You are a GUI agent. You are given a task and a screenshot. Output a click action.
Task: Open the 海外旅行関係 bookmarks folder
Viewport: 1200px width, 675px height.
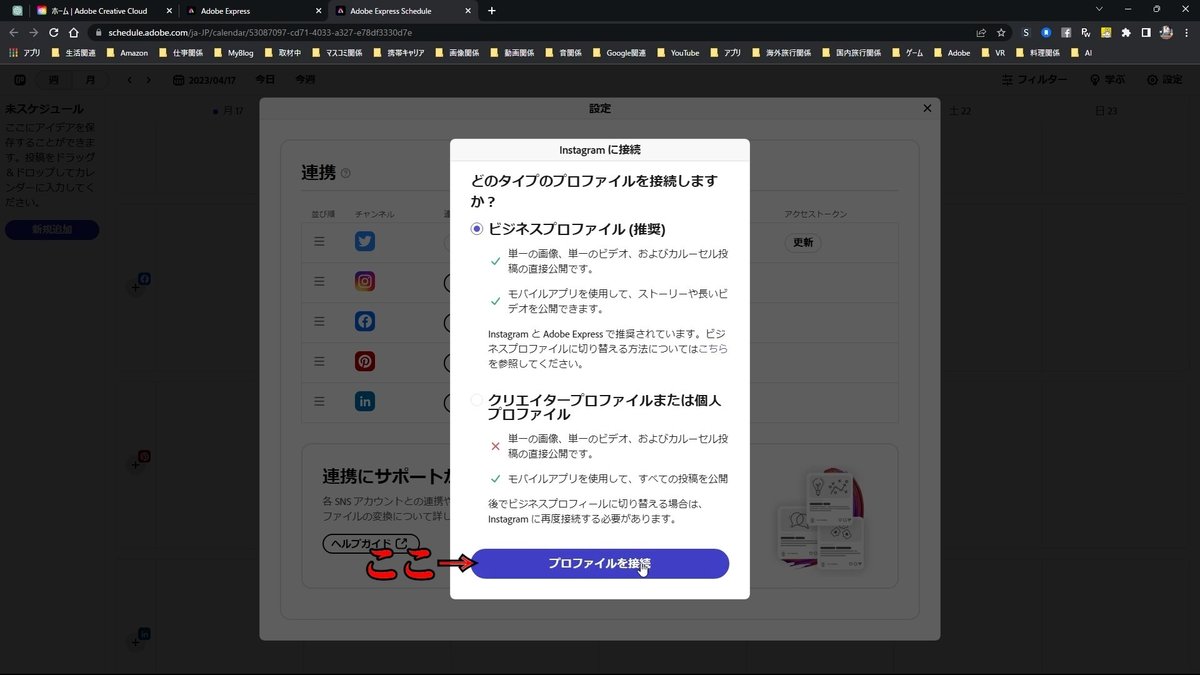780,52
